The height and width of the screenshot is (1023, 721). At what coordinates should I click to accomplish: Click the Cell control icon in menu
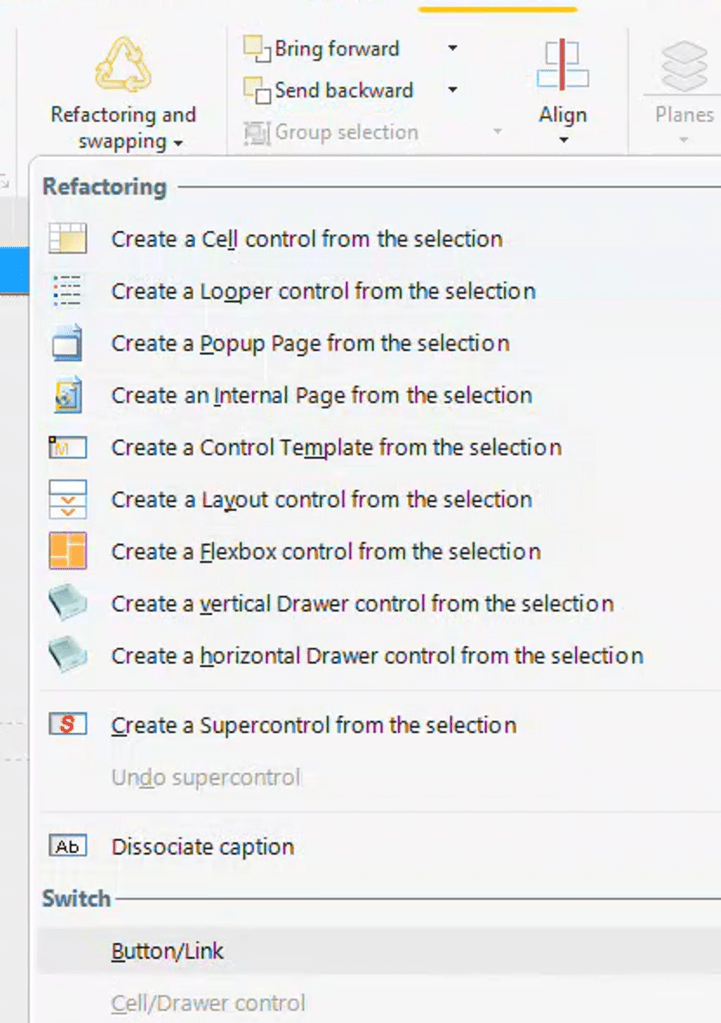[68, 239]
